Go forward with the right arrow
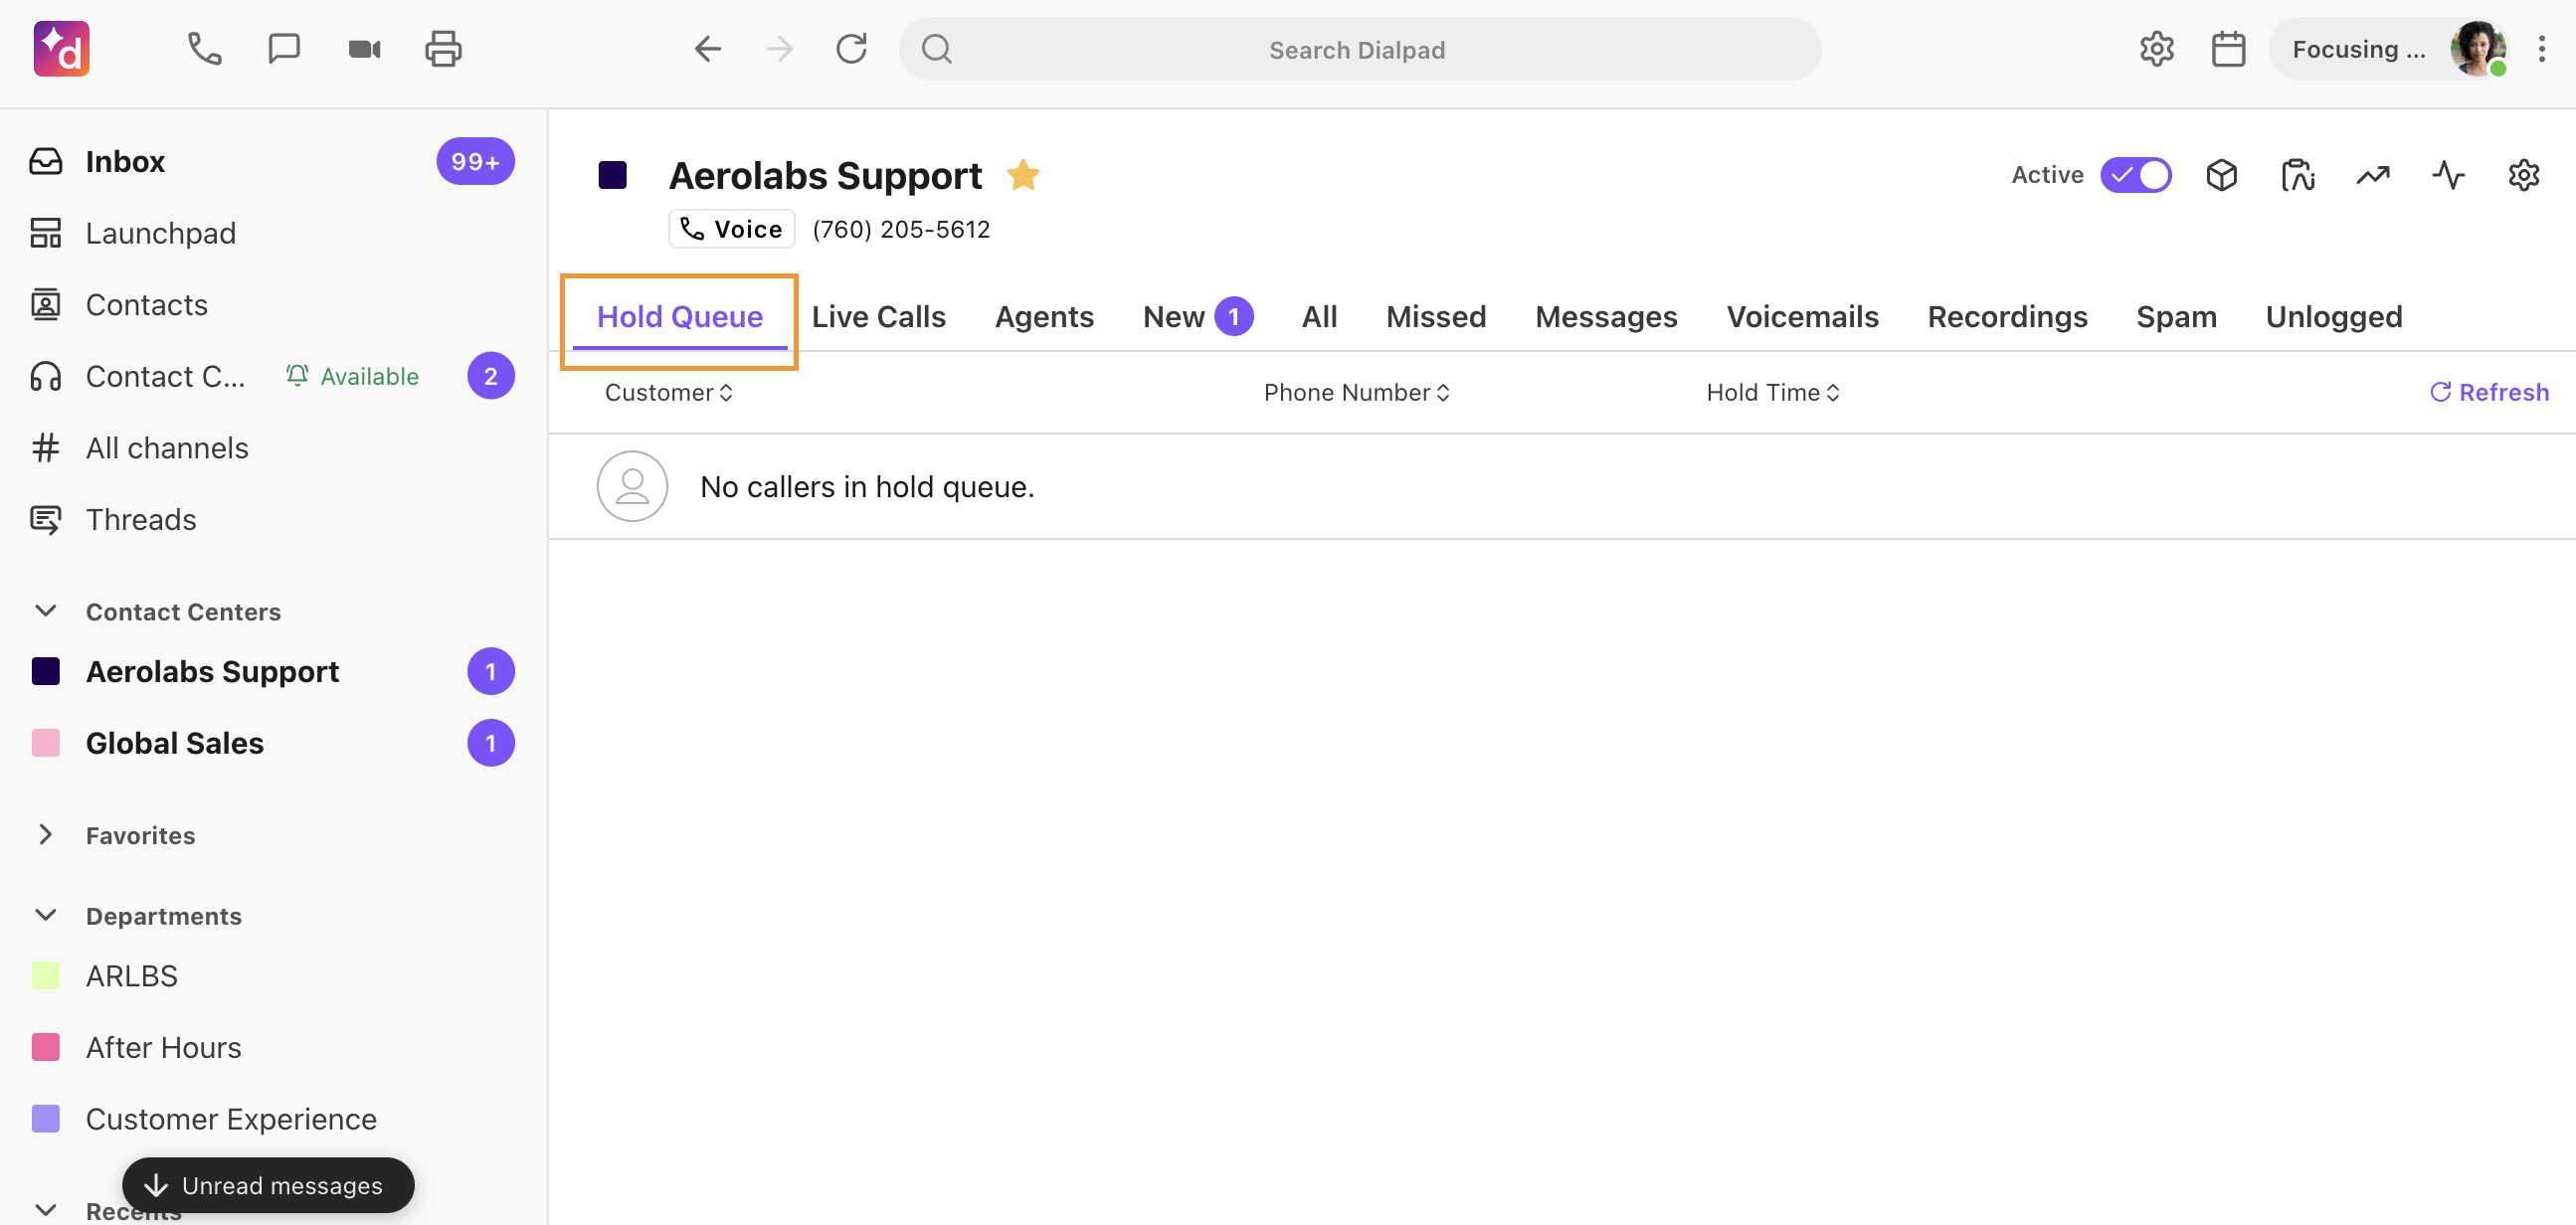The height and width of the screenshot is (1225, 2576). point(779,49)
